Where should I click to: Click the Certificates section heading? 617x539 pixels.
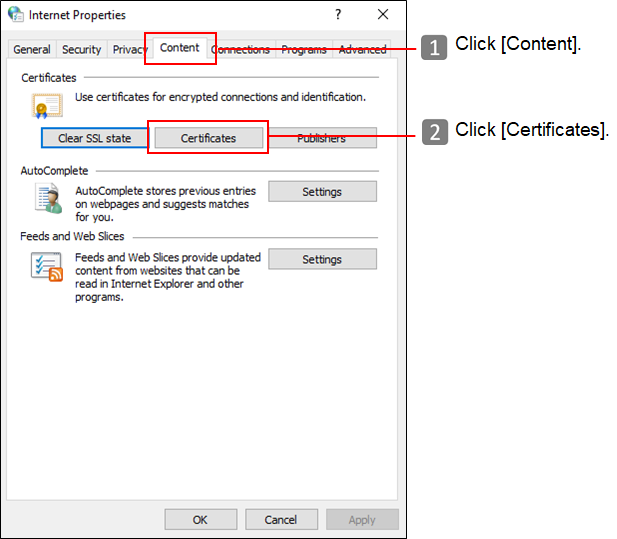click(x=49, y=78)
